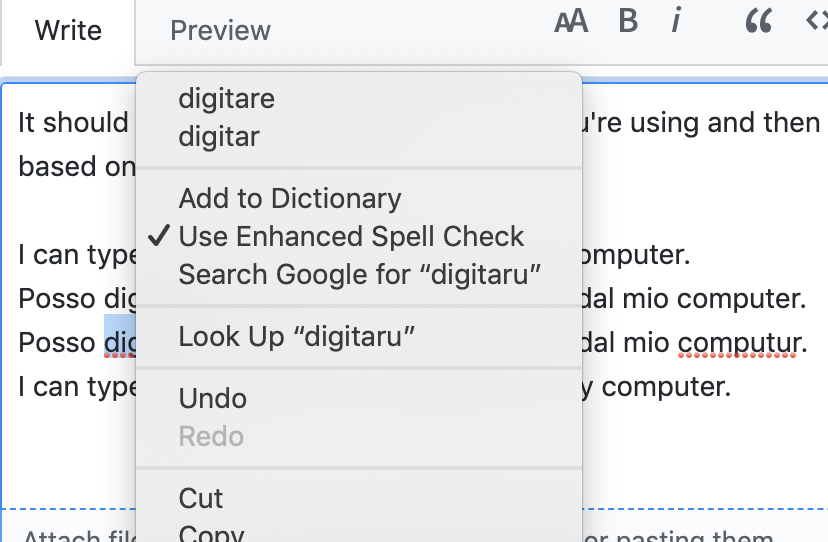Viewport: 828px width, 542px height.
Task: Switch to the Preview tab
Action: (220, 31)
